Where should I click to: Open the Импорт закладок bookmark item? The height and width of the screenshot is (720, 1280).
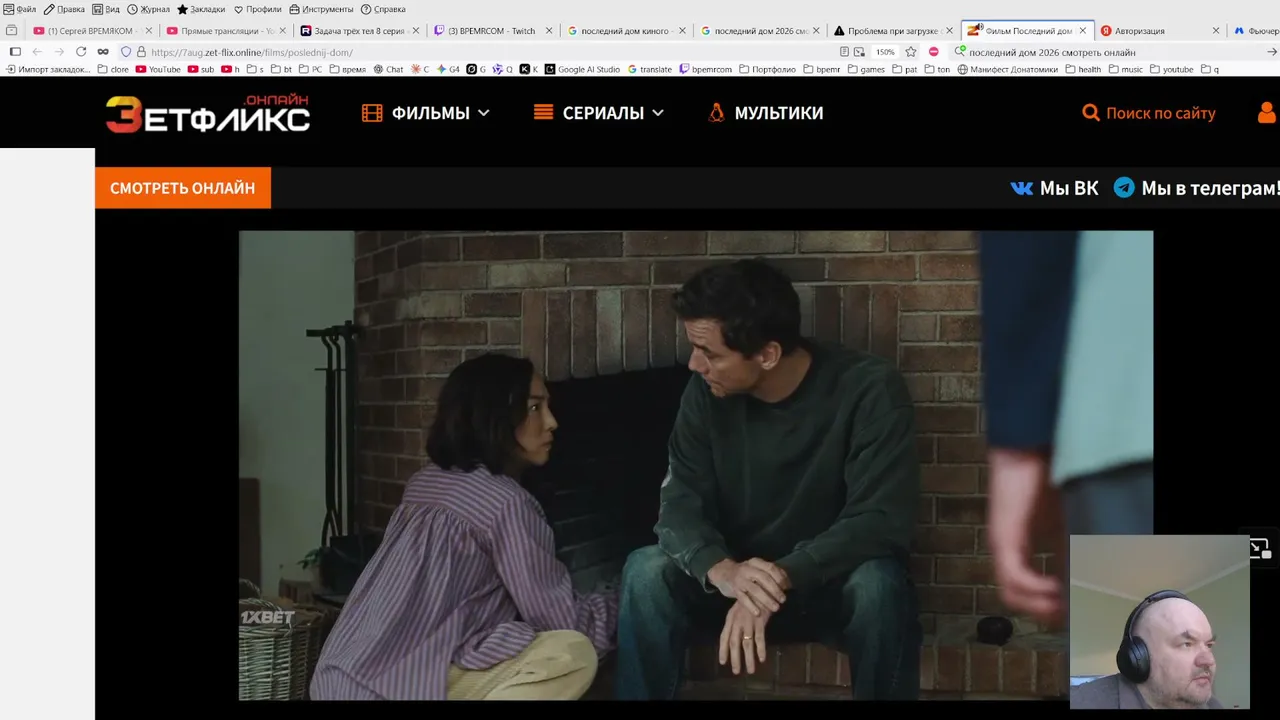(48, 70)
